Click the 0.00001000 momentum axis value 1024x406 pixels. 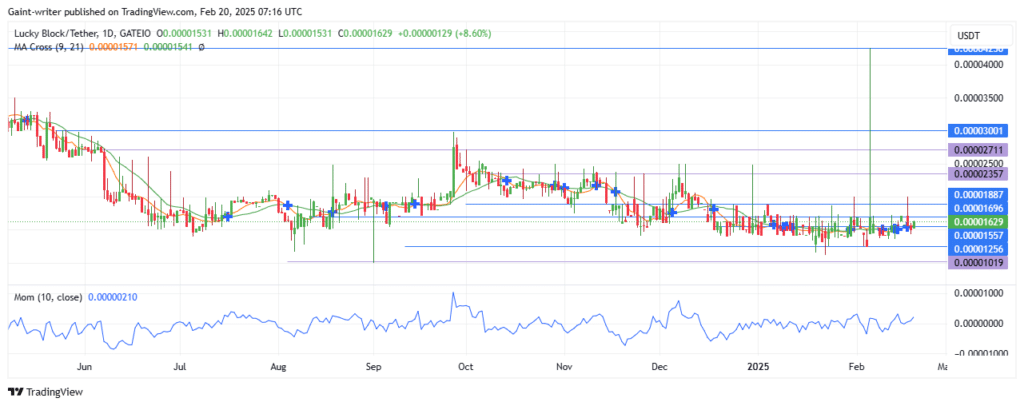pyautogui.click(x=977, y=293)
